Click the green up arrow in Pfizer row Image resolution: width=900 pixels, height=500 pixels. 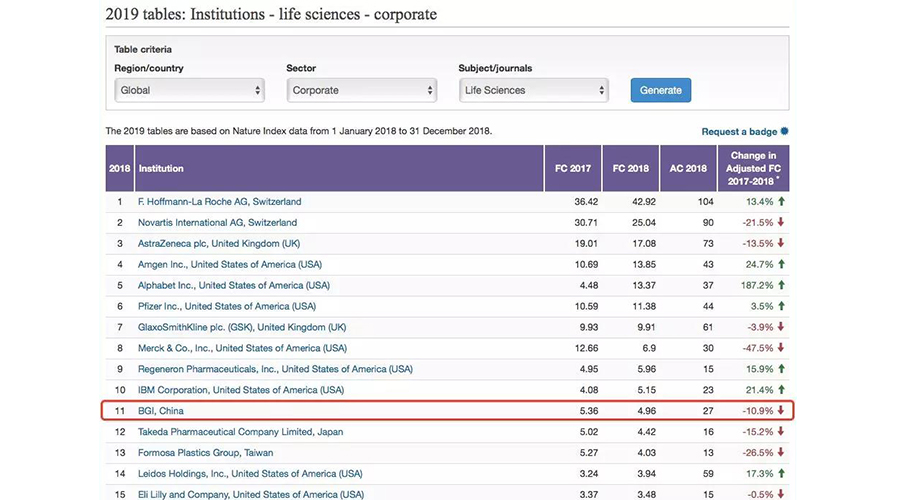pyautogui.click(x=781, y=306)
